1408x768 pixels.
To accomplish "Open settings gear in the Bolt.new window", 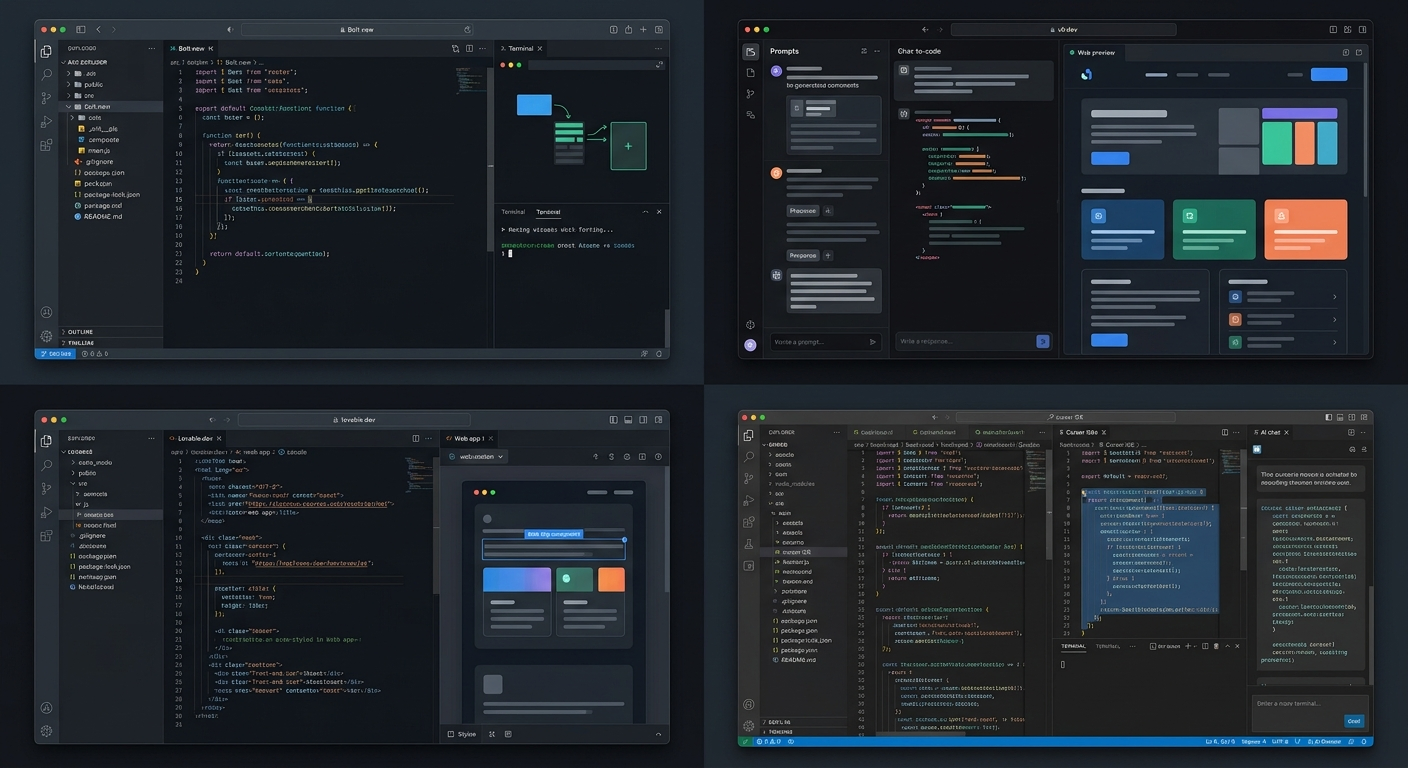I will pos(46,336).
